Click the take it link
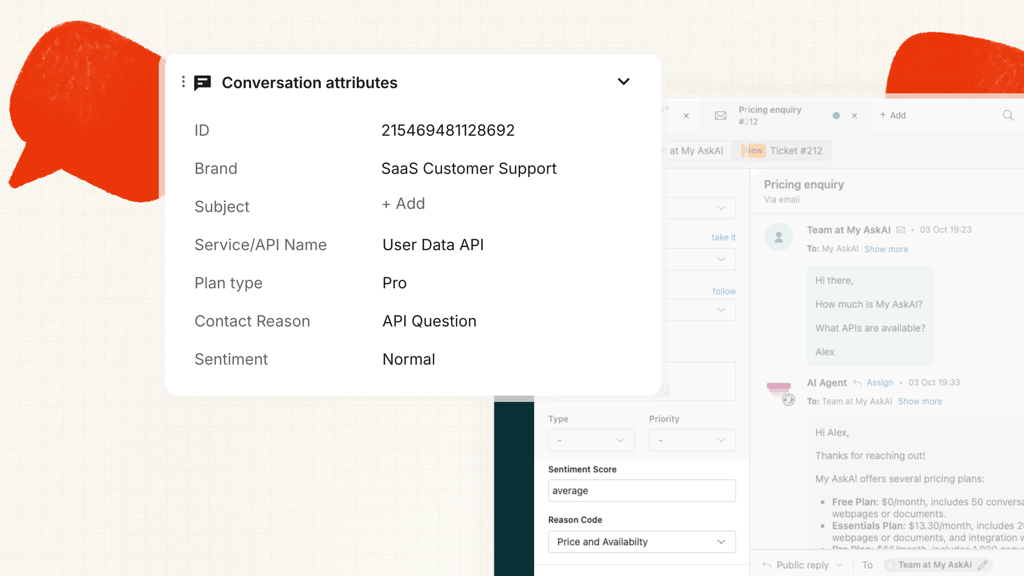Viewport: 1024px width, 576px height. point(724,237)
